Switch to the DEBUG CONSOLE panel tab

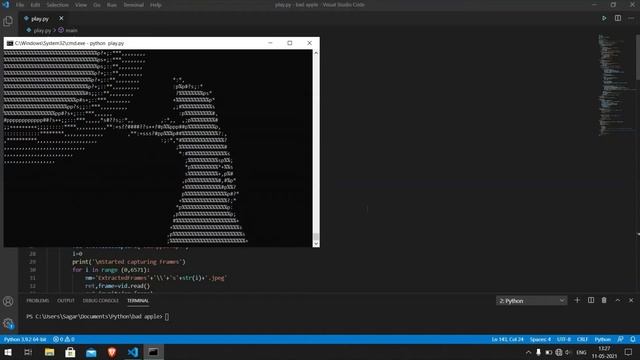click(100, 301)
